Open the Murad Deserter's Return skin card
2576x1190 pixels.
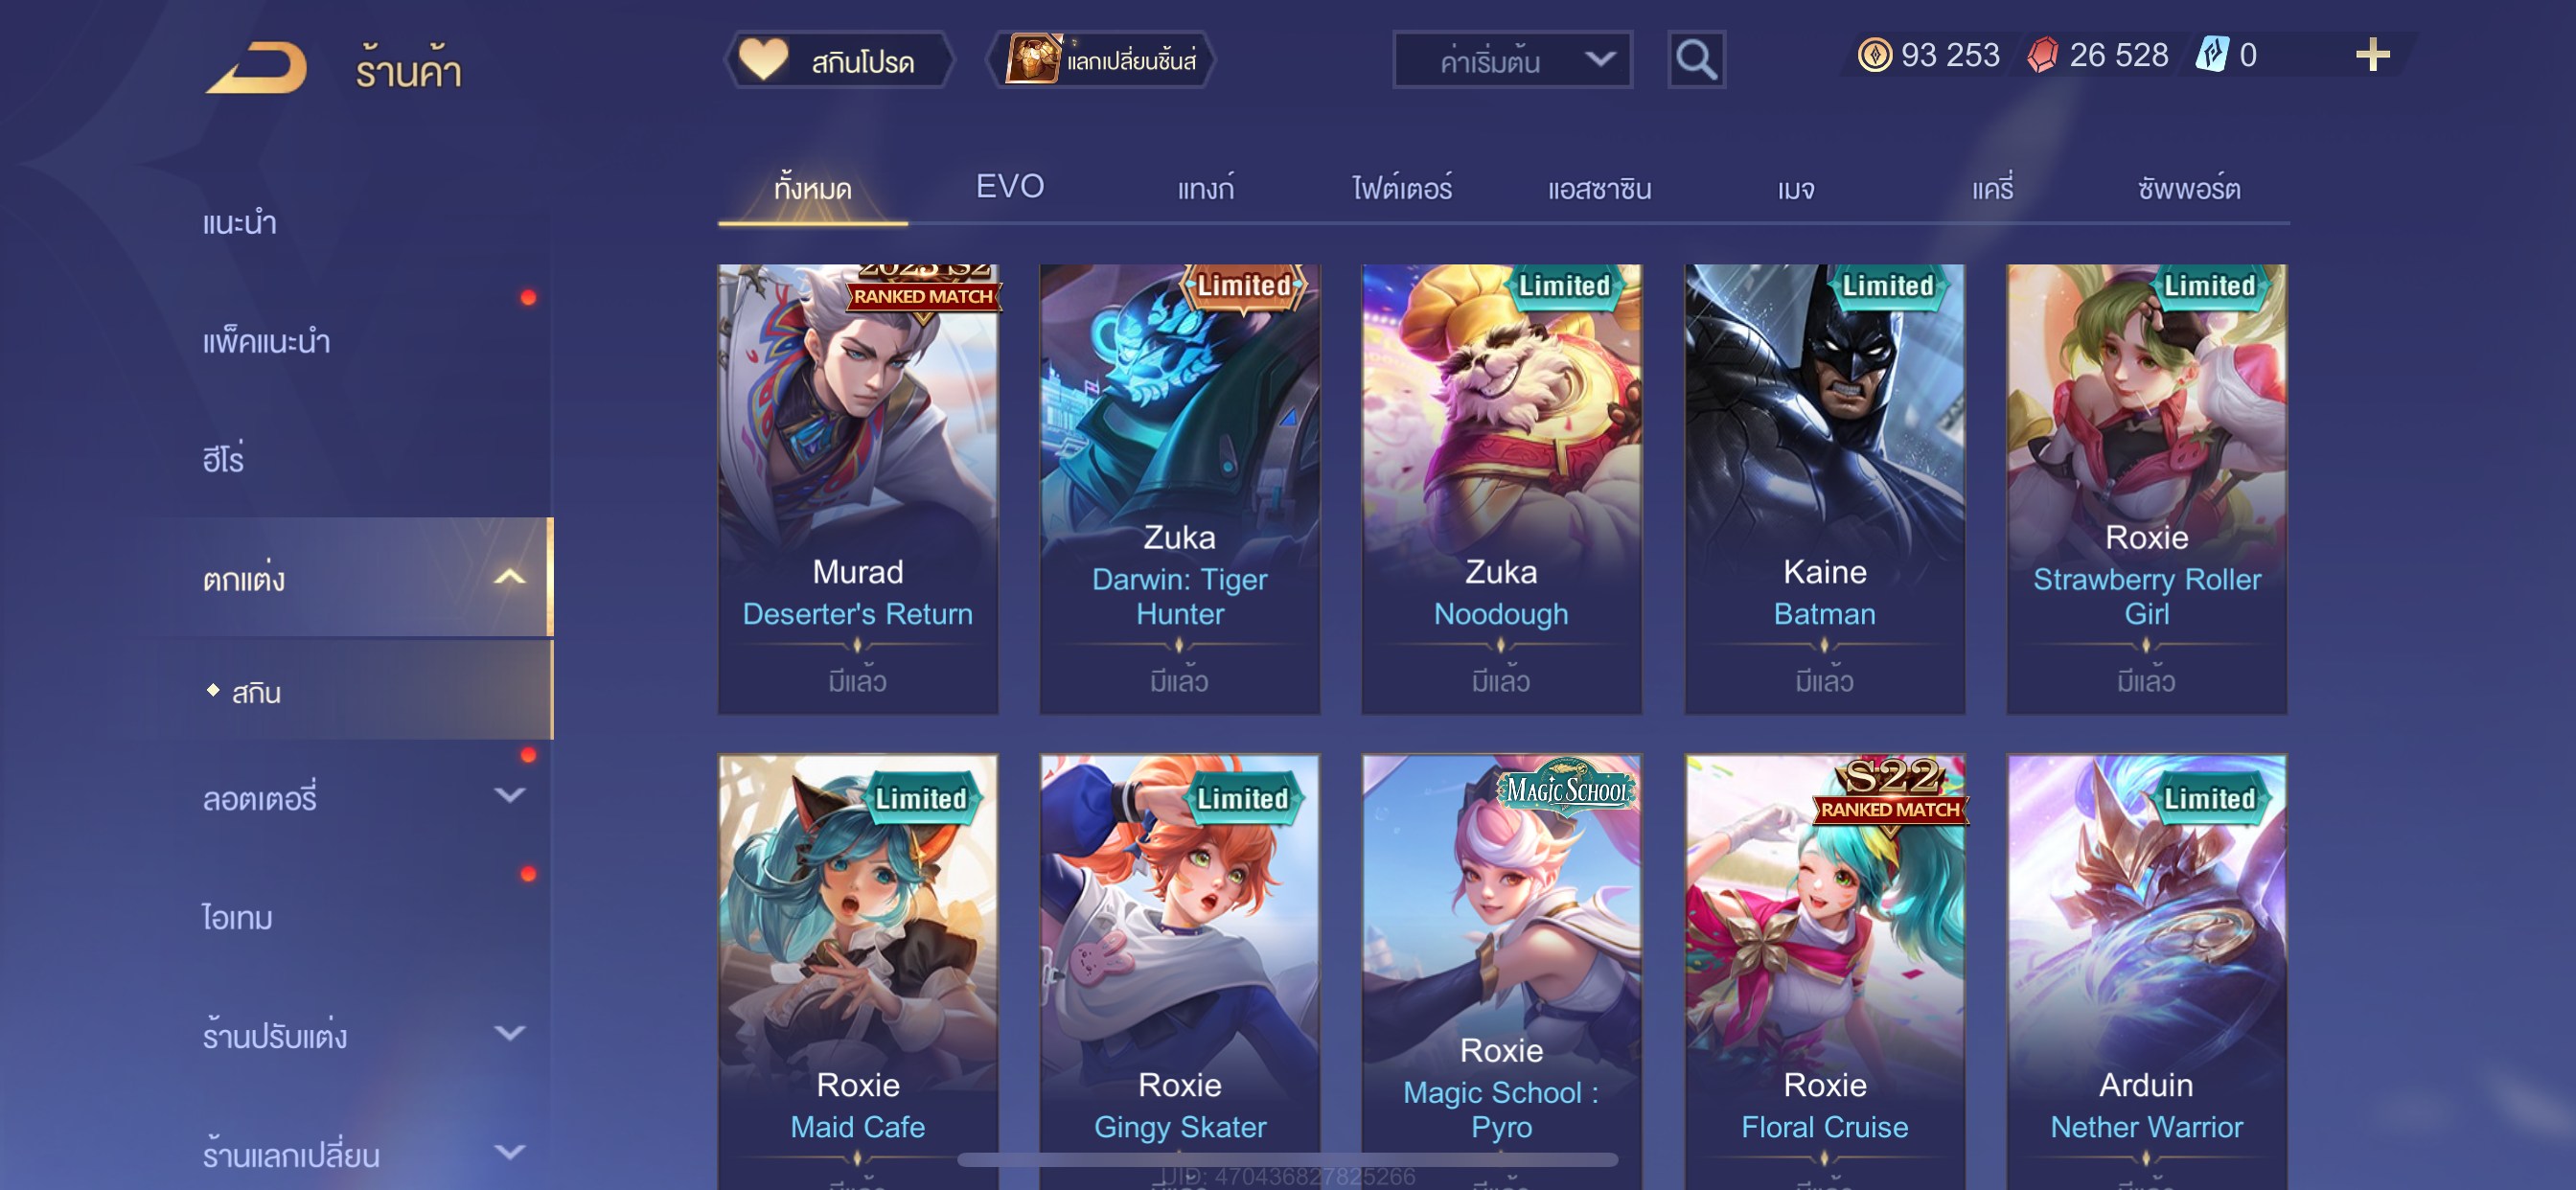[857, 489]
